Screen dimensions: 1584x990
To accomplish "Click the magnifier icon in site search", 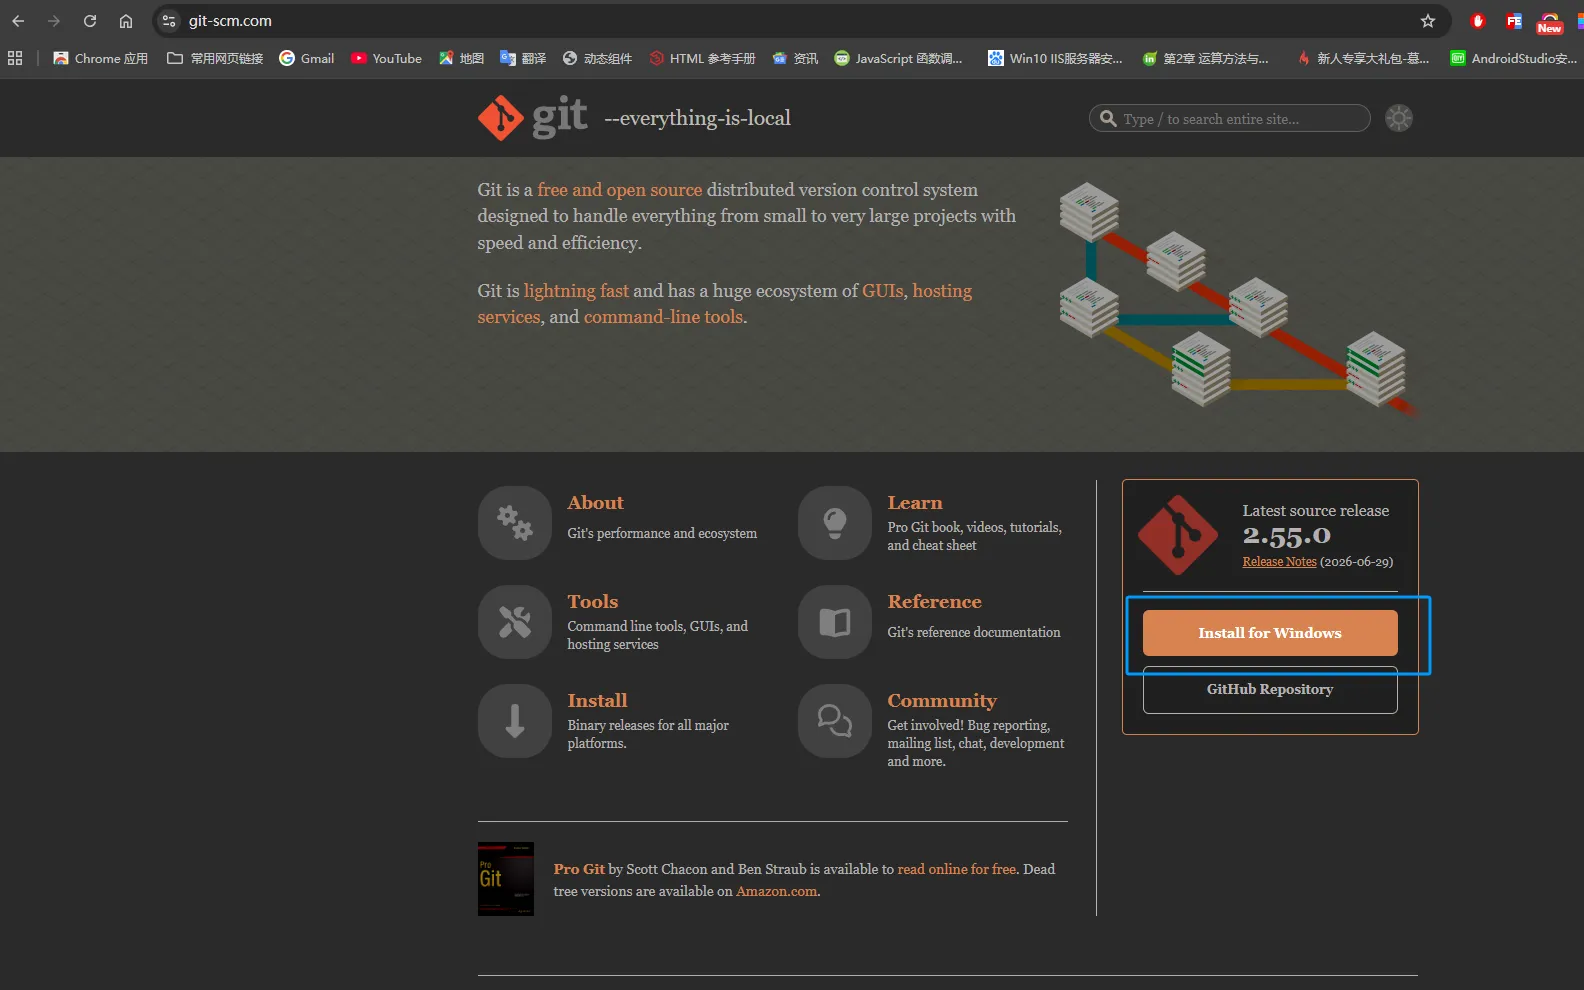I will (1108, 118).
